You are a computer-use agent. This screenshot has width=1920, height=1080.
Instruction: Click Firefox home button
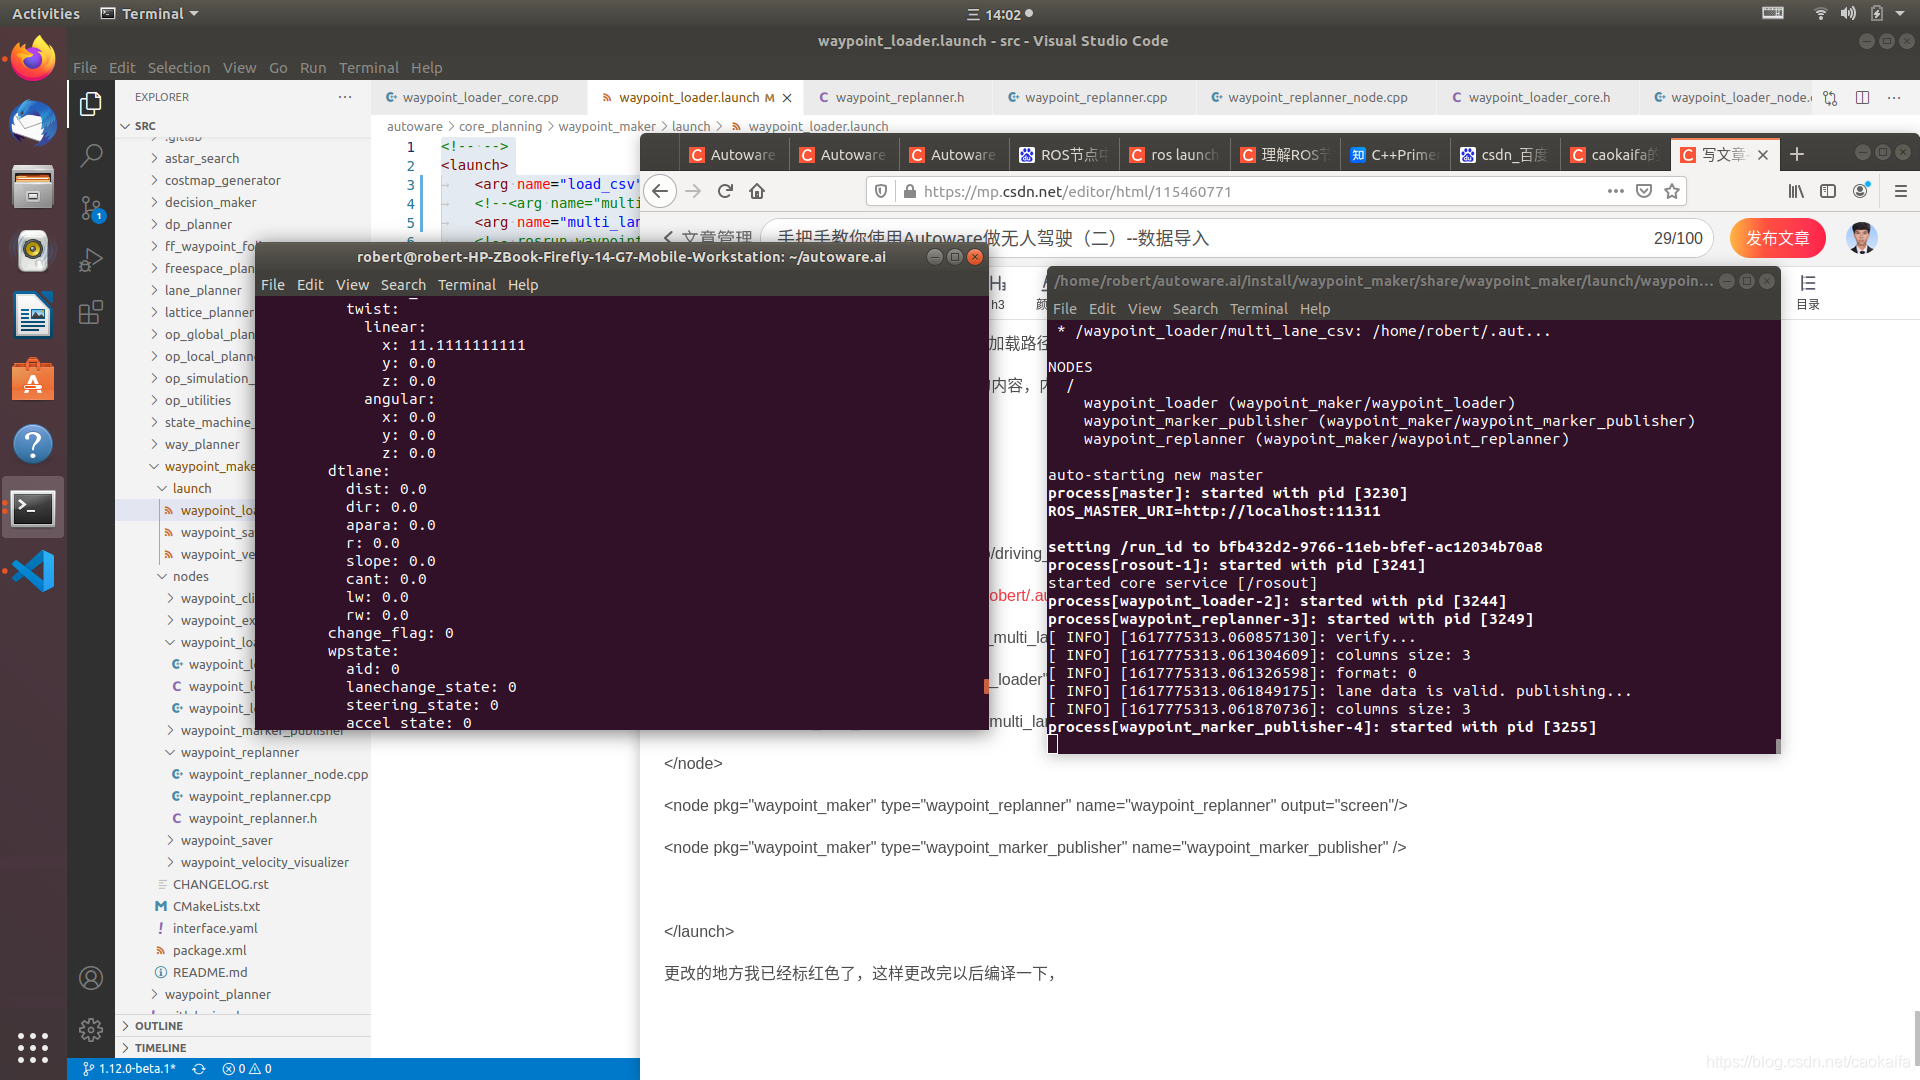coord(757,191)
